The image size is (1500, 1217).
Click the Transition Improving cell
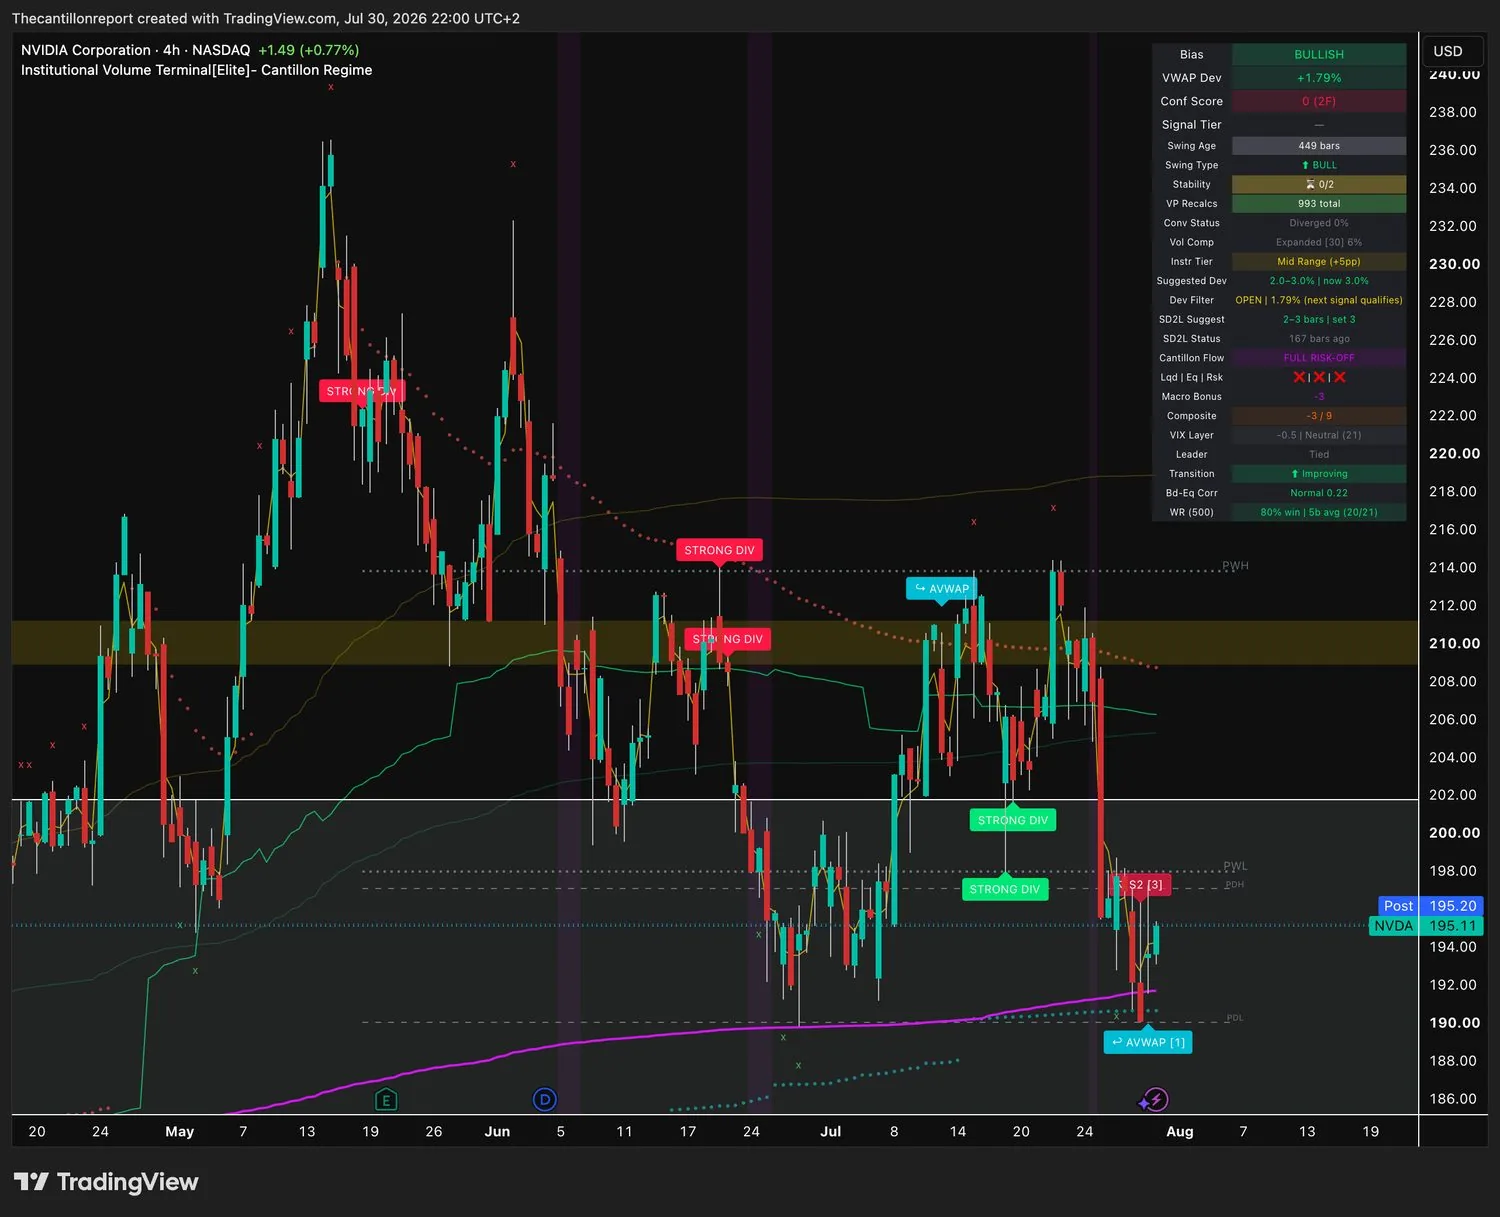[1319, 474]
